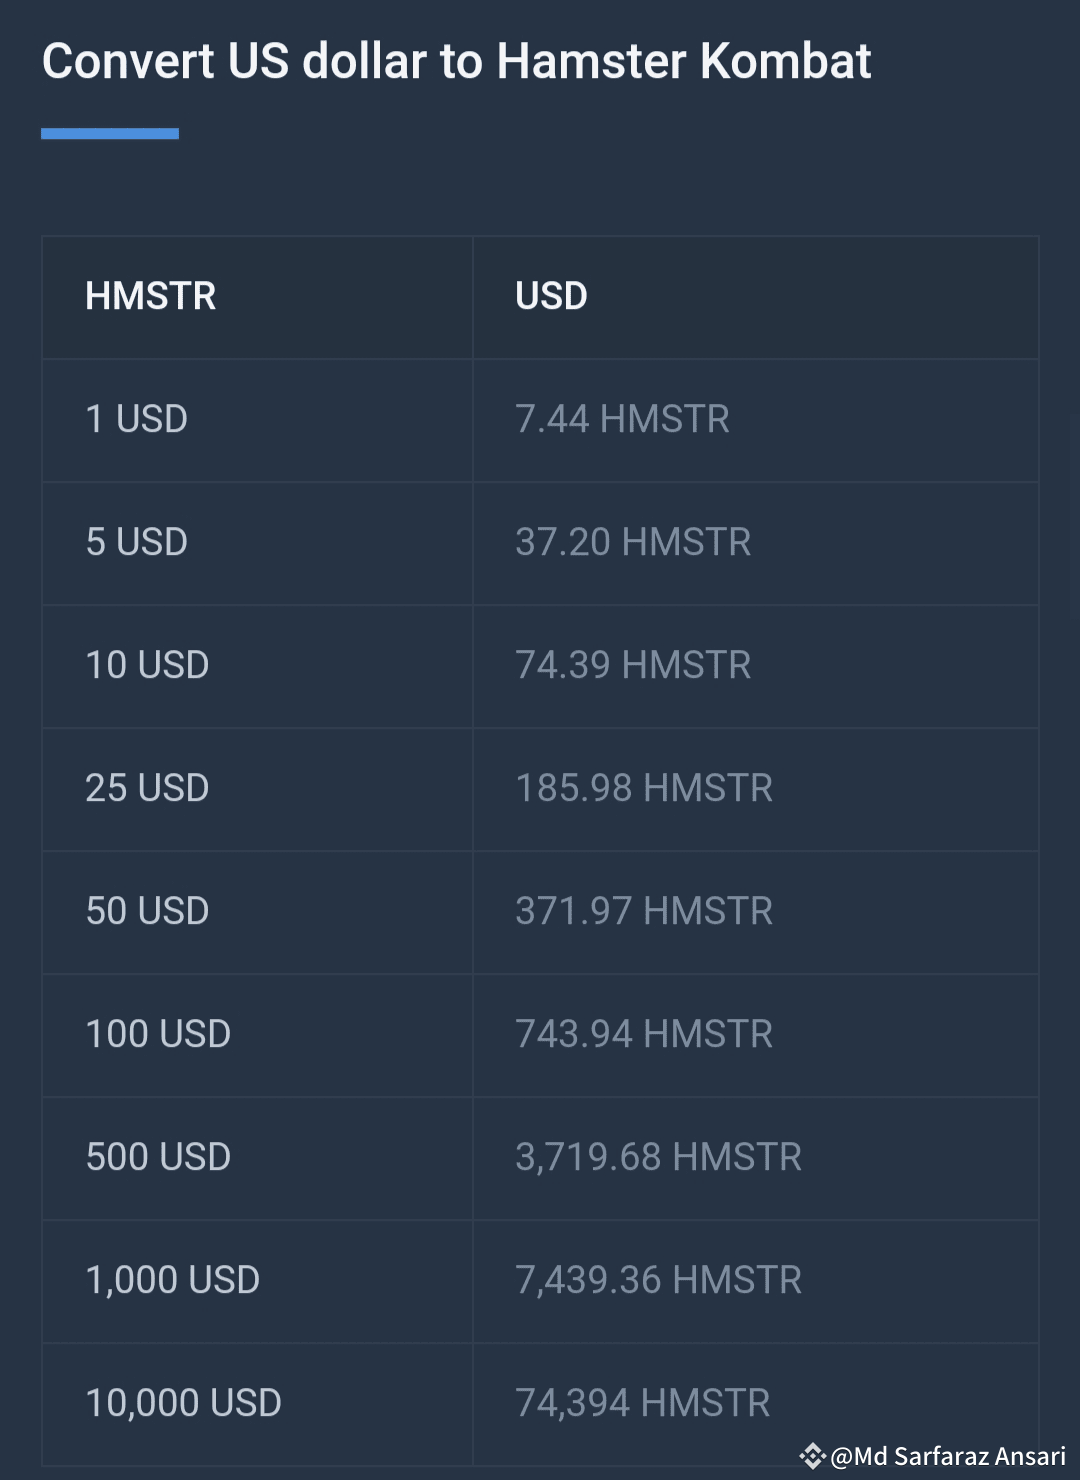Select the USD column header

tap(551, 296)
